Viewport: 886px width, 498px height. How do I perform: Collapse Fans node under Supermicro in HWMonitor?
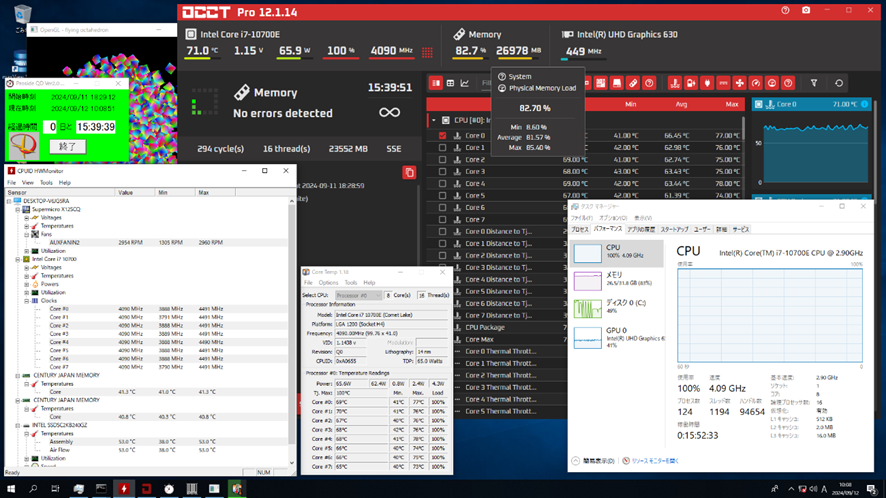click(x=27, y=234)
